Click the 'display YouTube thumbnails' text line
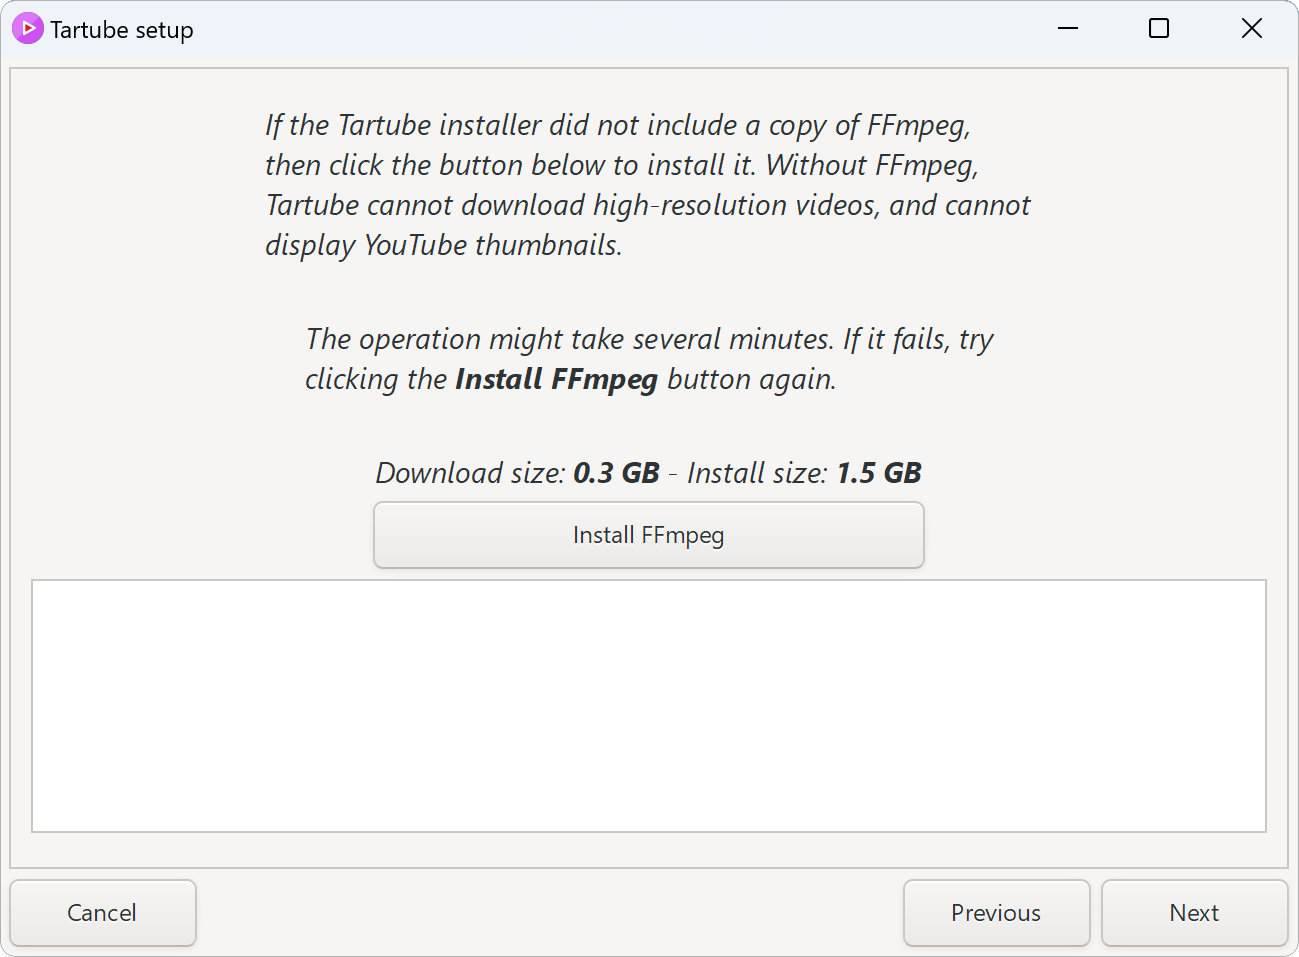1299x957 pixels. pos(444,245)
